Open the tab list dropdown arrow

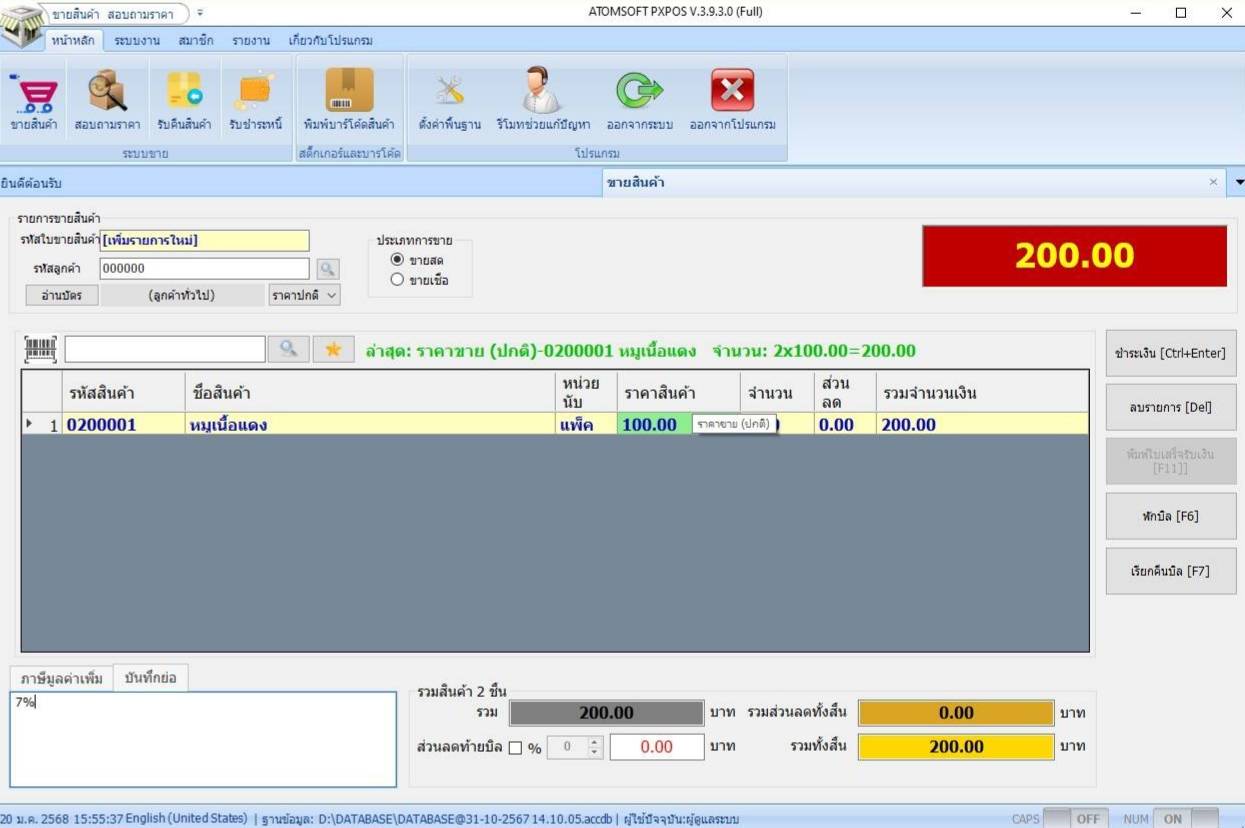[x=1239, y=182]
